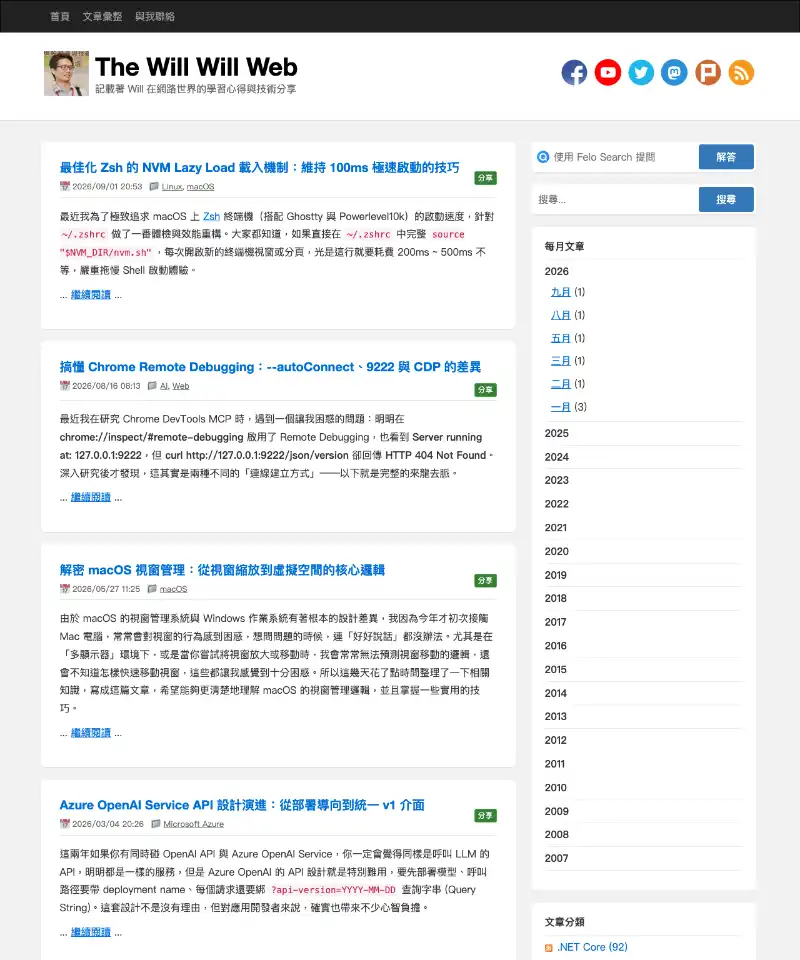Open the Facebook social icon
800x960 pixels.
click(574, 72)
